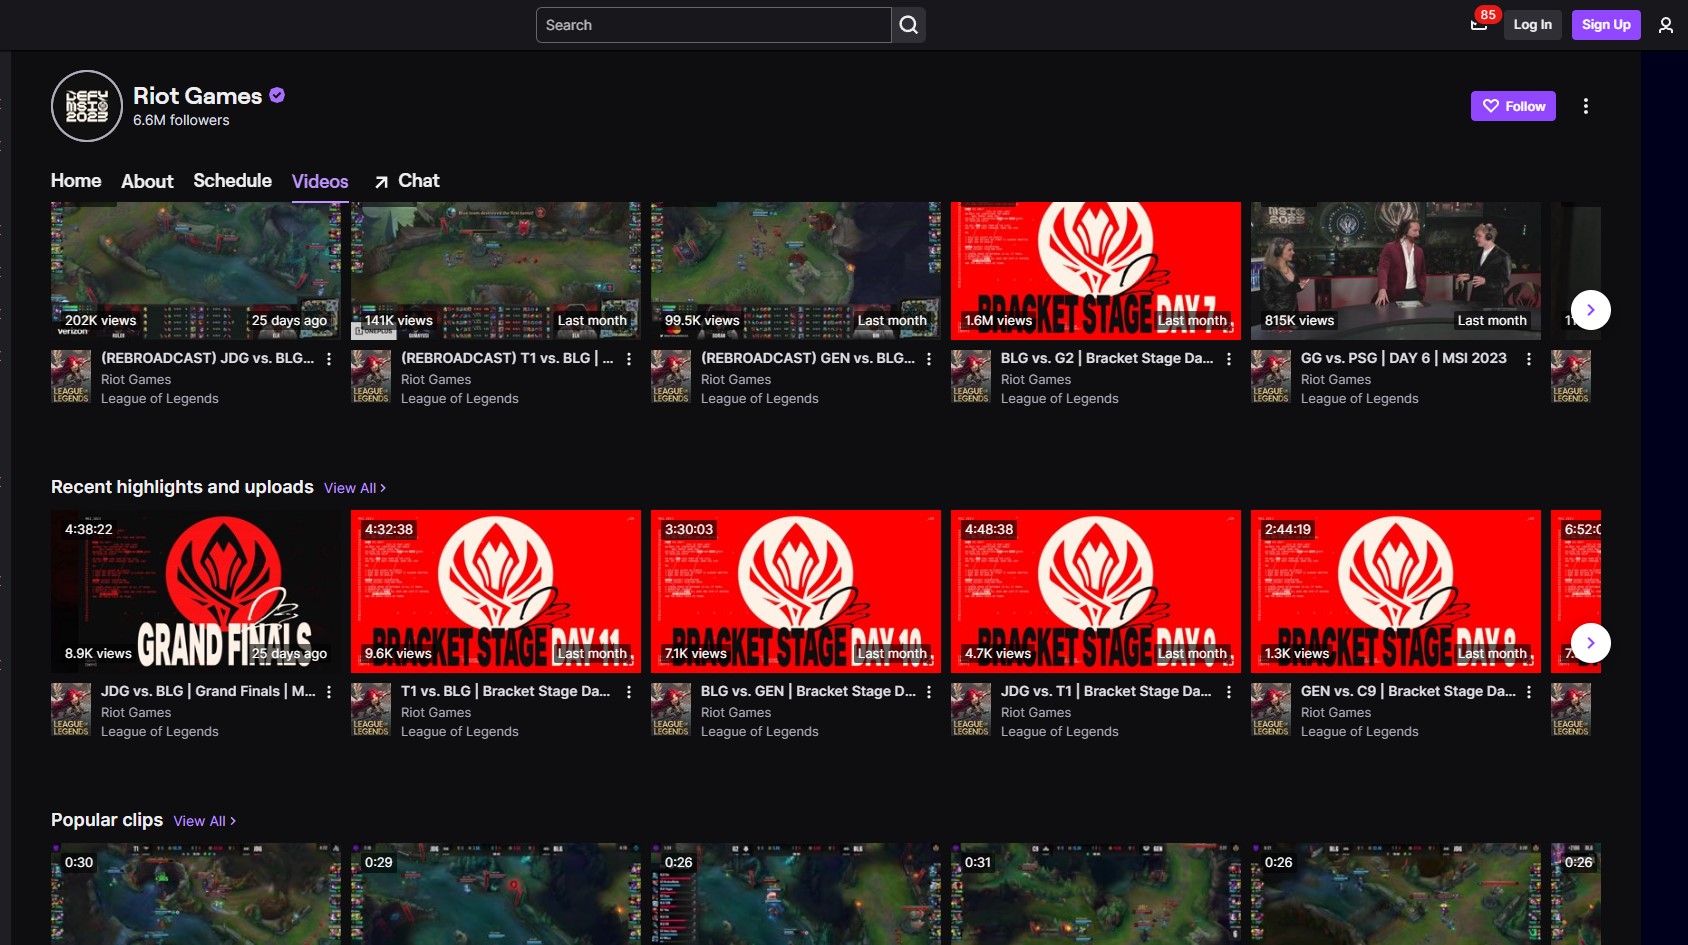Screen dimensions: 1688x945
Task: Click League of Legends box art beside GEN vs. C9
Action: click(1271, 710)
